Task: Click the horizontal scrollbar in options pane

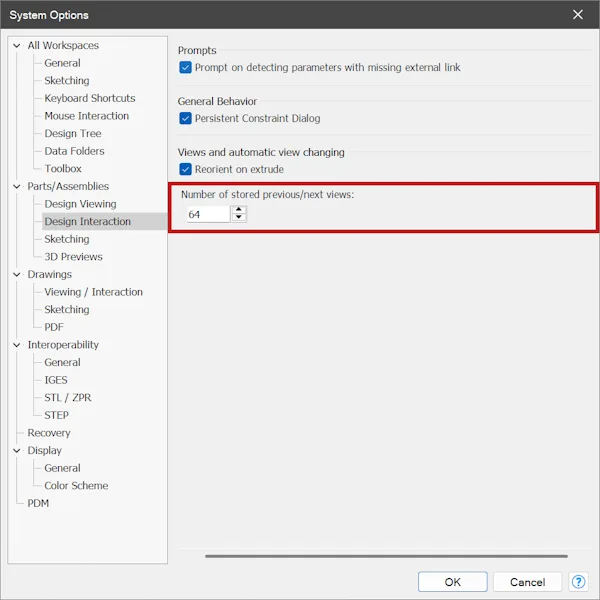Action: point(386,556)
